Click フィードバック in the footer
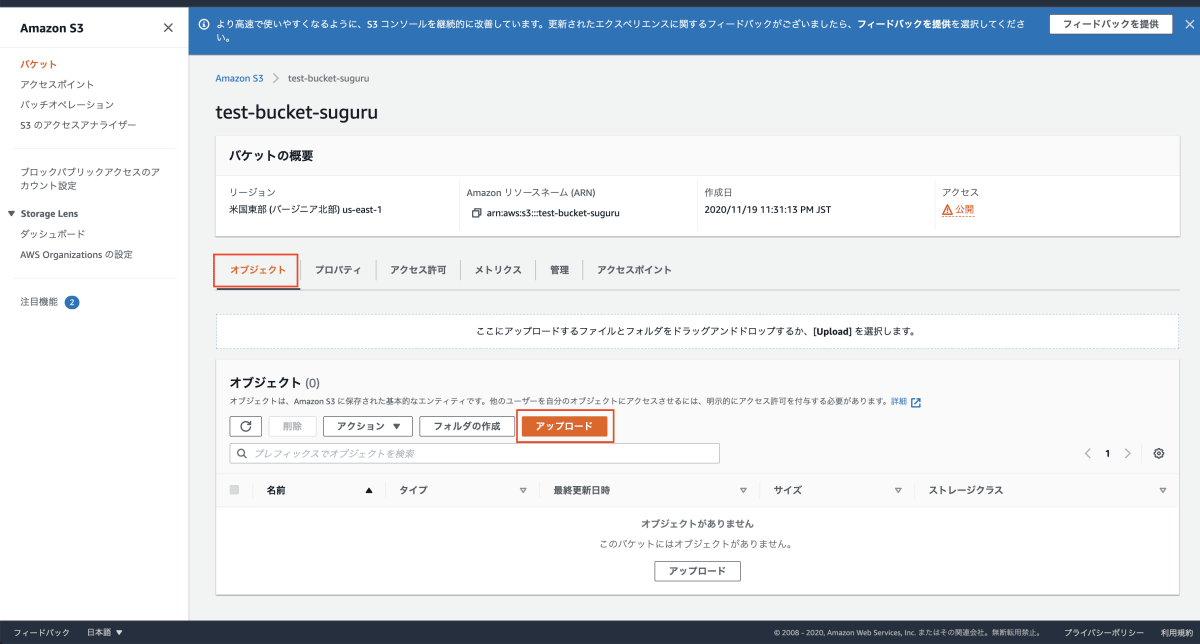The height and width of the screenshot is (644, 1200). pyautogui.click(x=42, y=632)
